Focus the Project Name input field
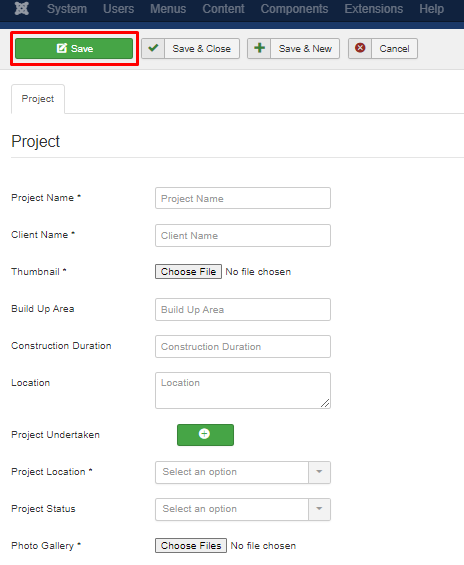 [x=243, y=198]
